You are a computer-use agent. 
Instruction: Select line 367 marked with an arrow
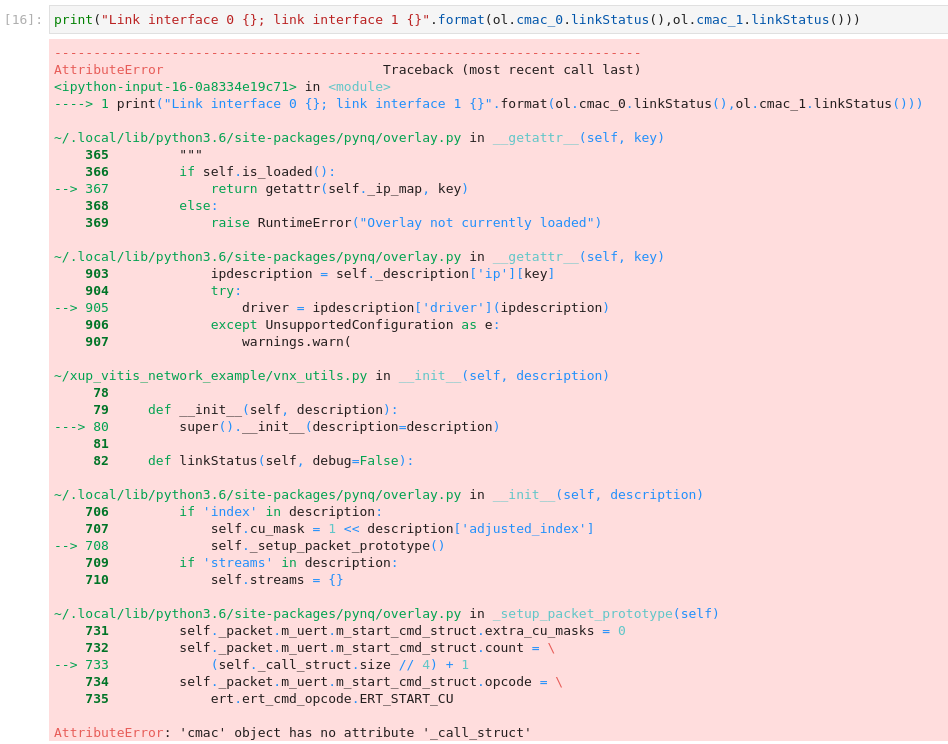300,188
